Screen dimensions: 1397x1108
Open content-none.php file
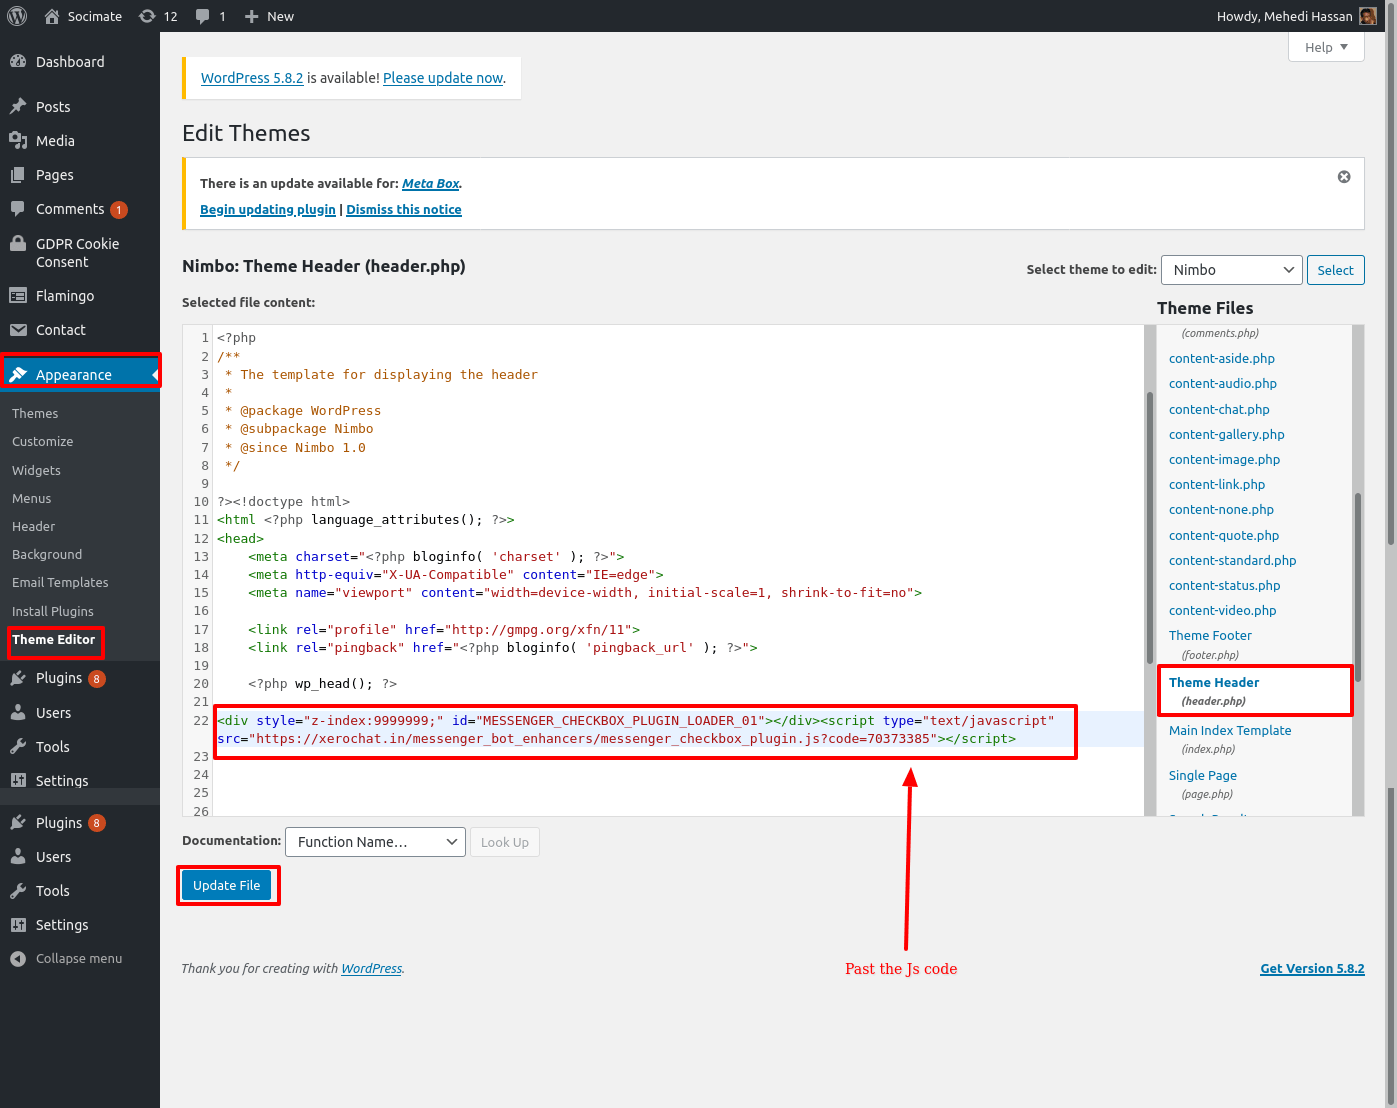coord(1222,509)
